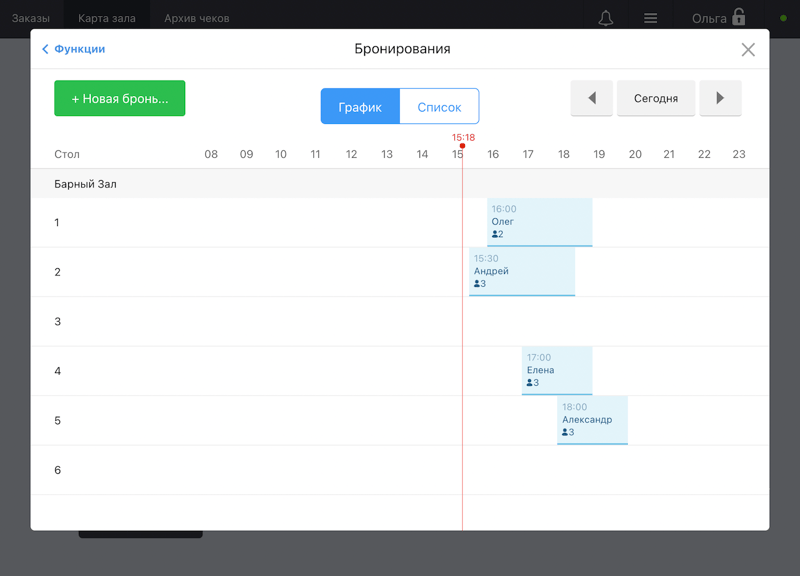This screenshot has width=800, height=576.
Task: Select Андрей's 15:30 reservation
Action: click(522, 271)
